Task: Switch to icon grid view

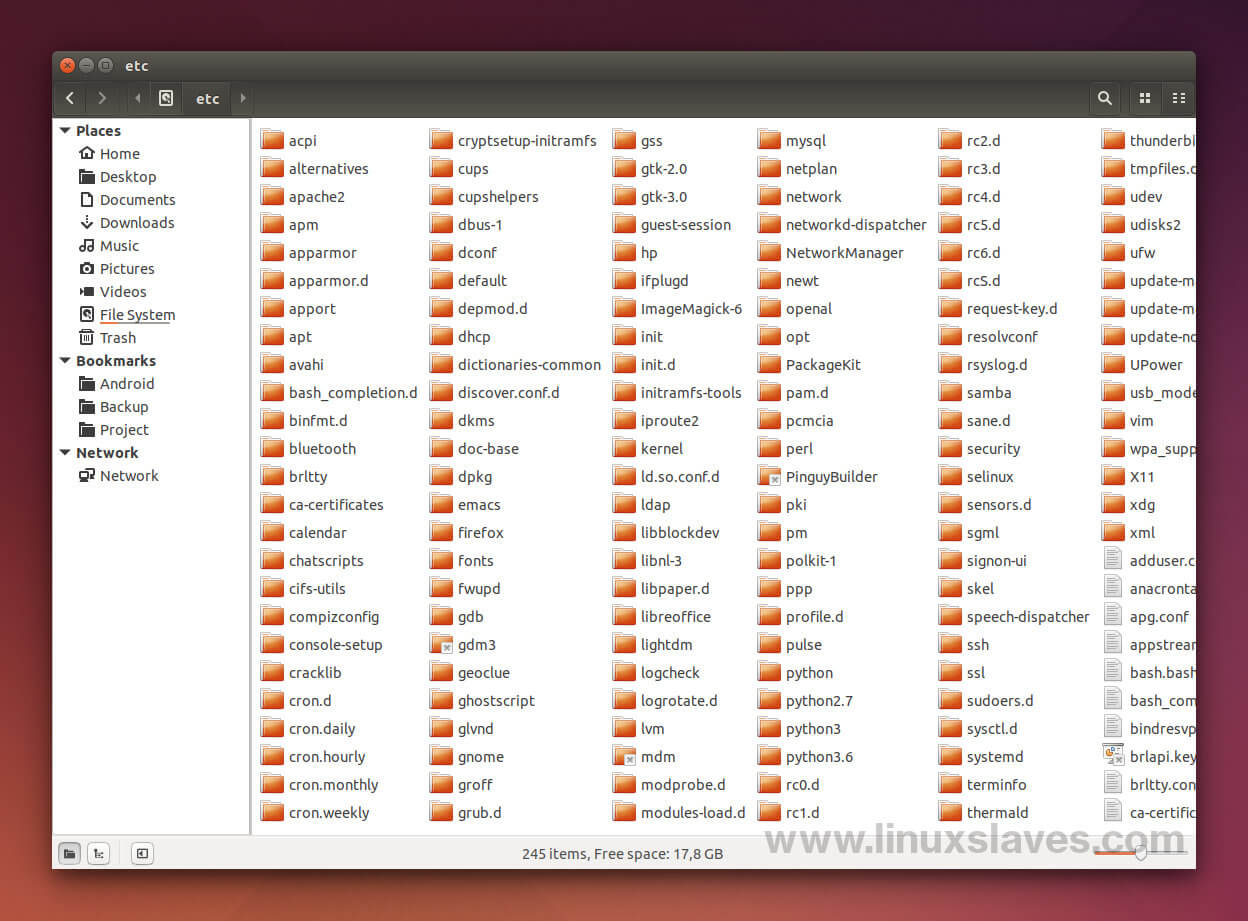Action: 1145,98
